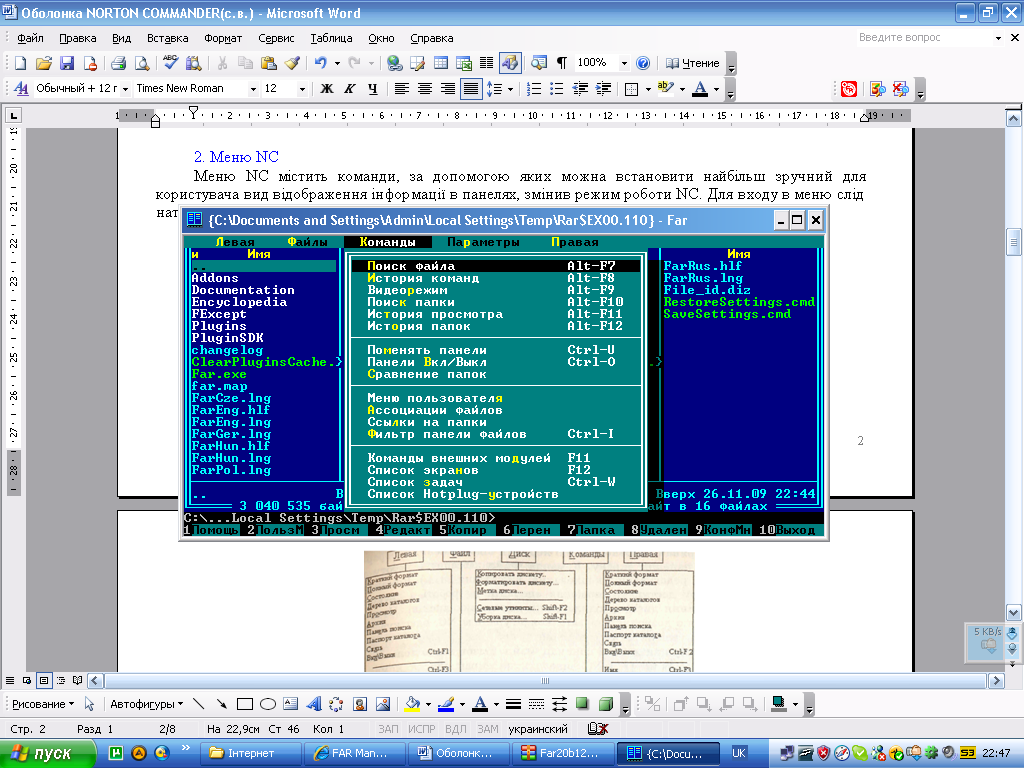Expand the line spacing dropdown arrow

(510, 89)
